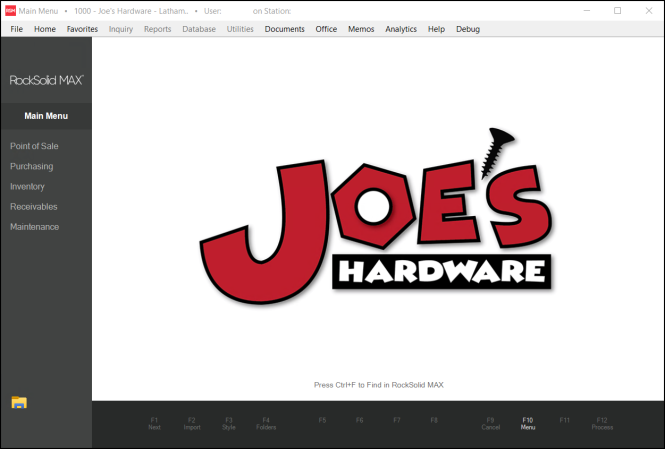Open the Documents menu
Screen dimensions: 665x449
[285, 29]
